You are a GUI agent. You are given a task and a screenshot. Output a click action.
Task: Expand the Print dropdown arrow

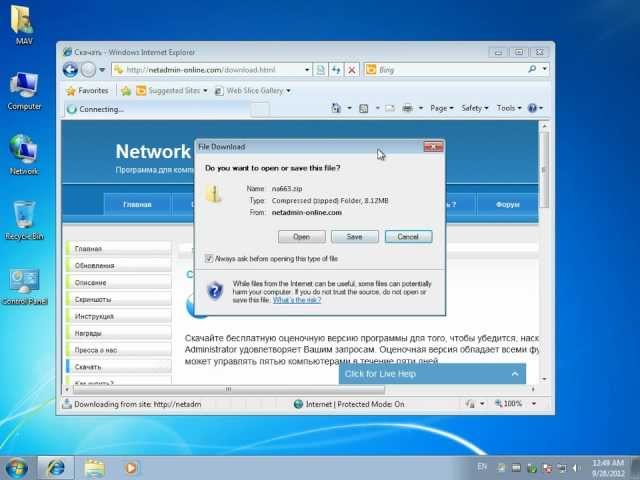coord(420,108)
